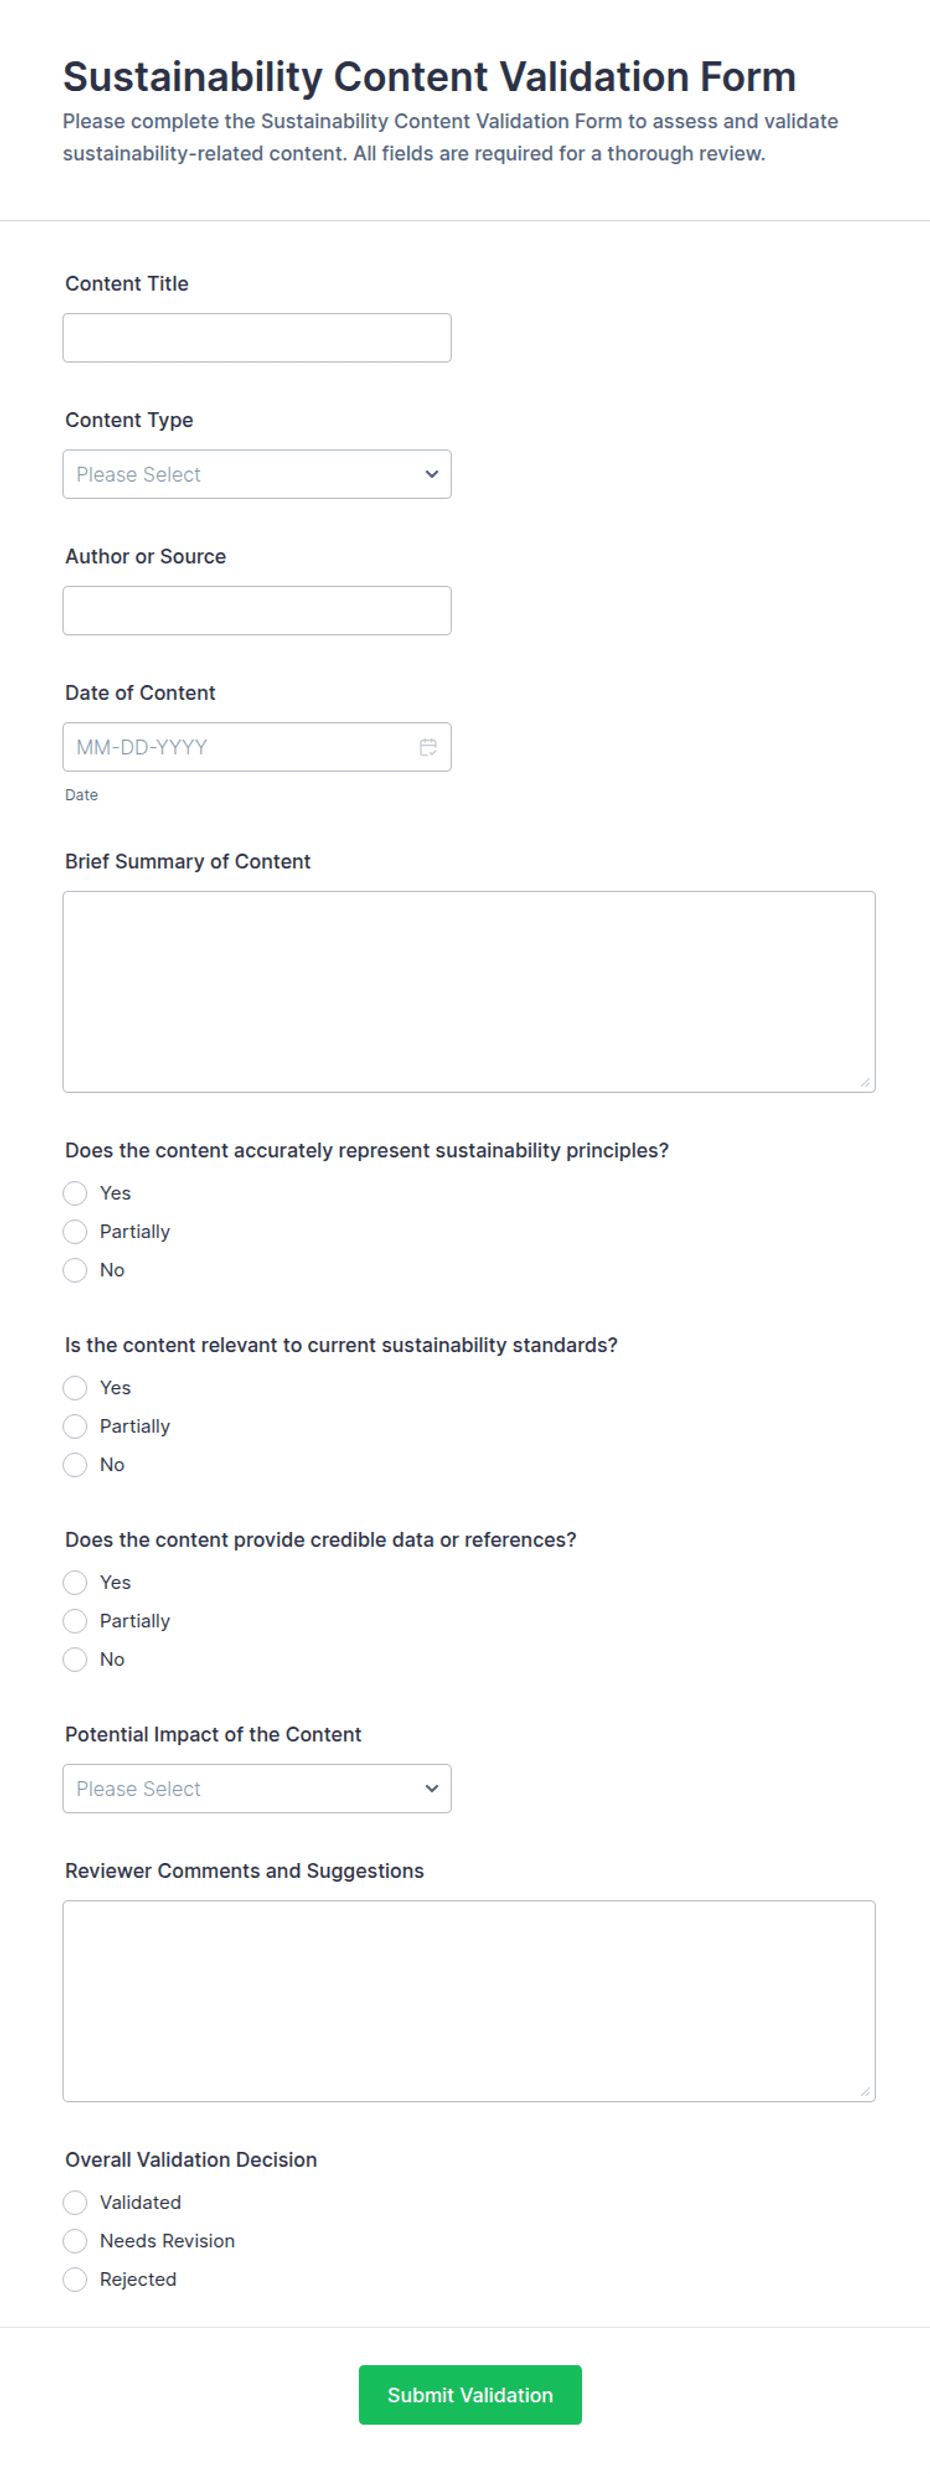Mark the content as Rejected
This screenshot has width=930, height=2474.
click(75, 2279)
